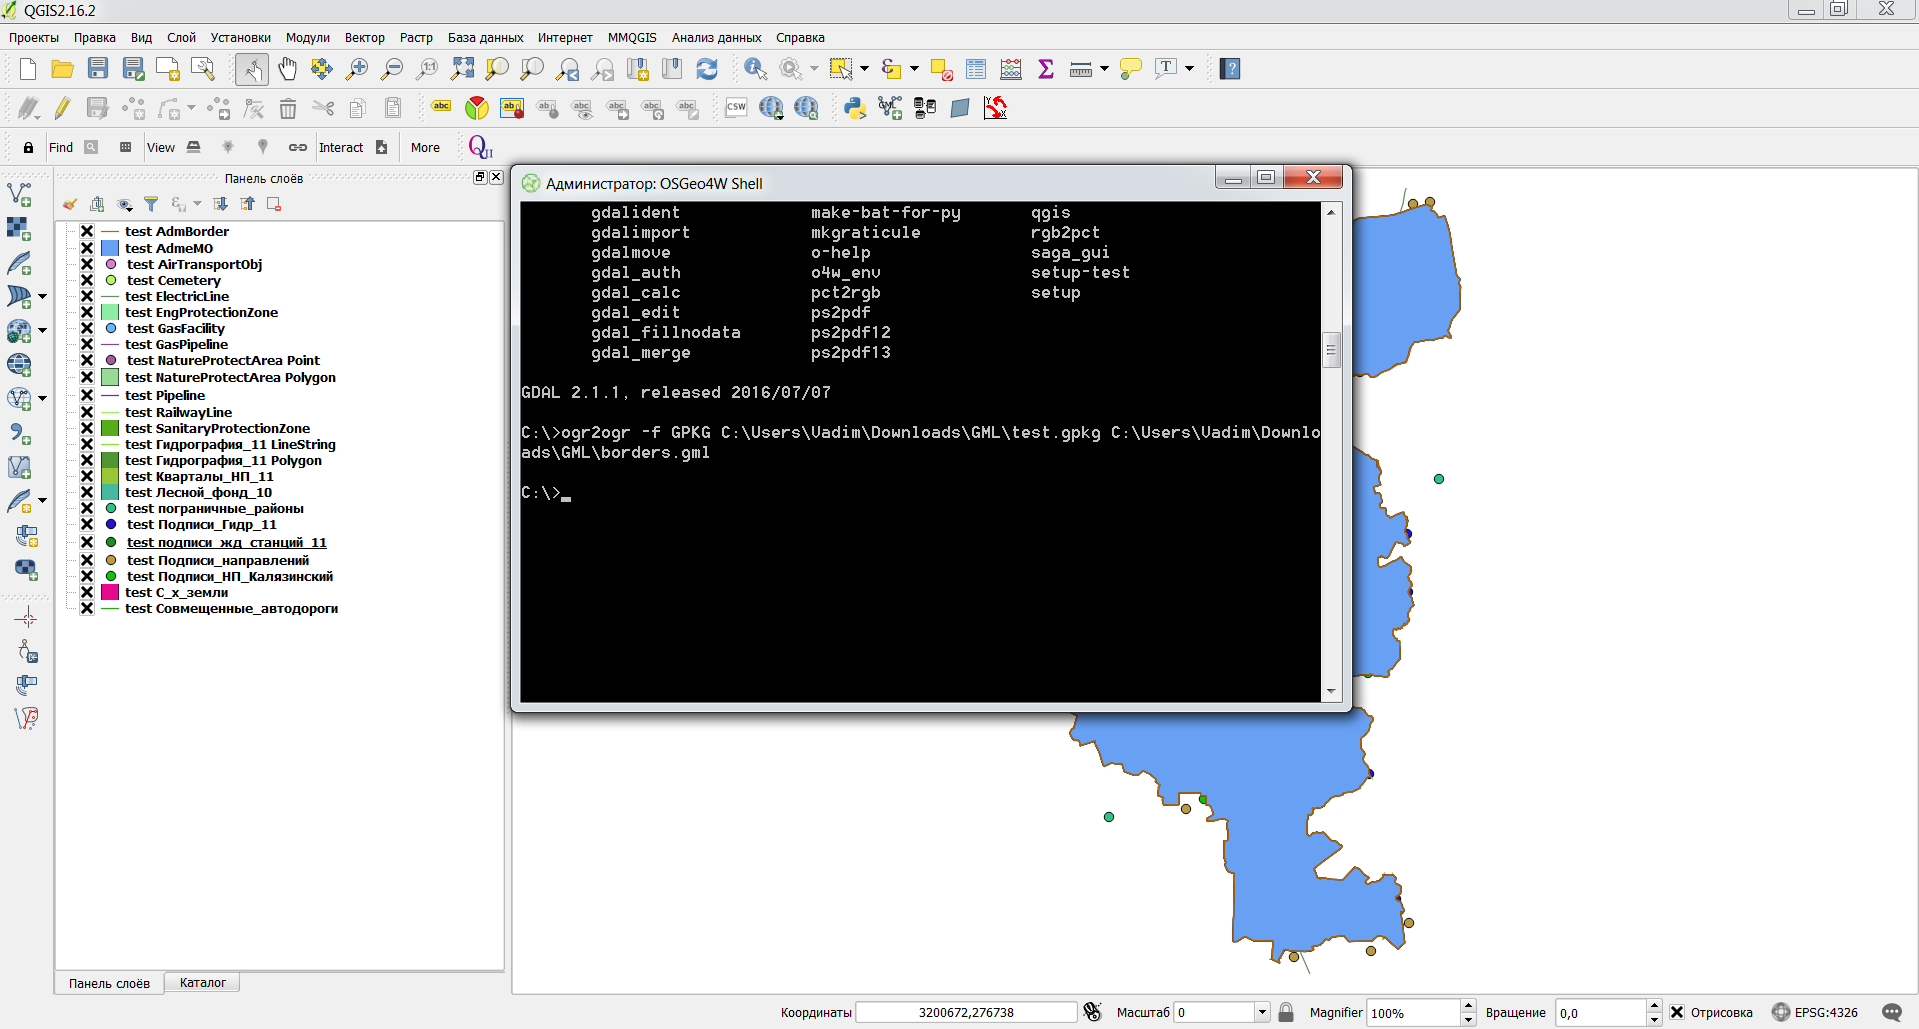
Task: Expand the measure tool dropdown arrow
Action: 1104,69
